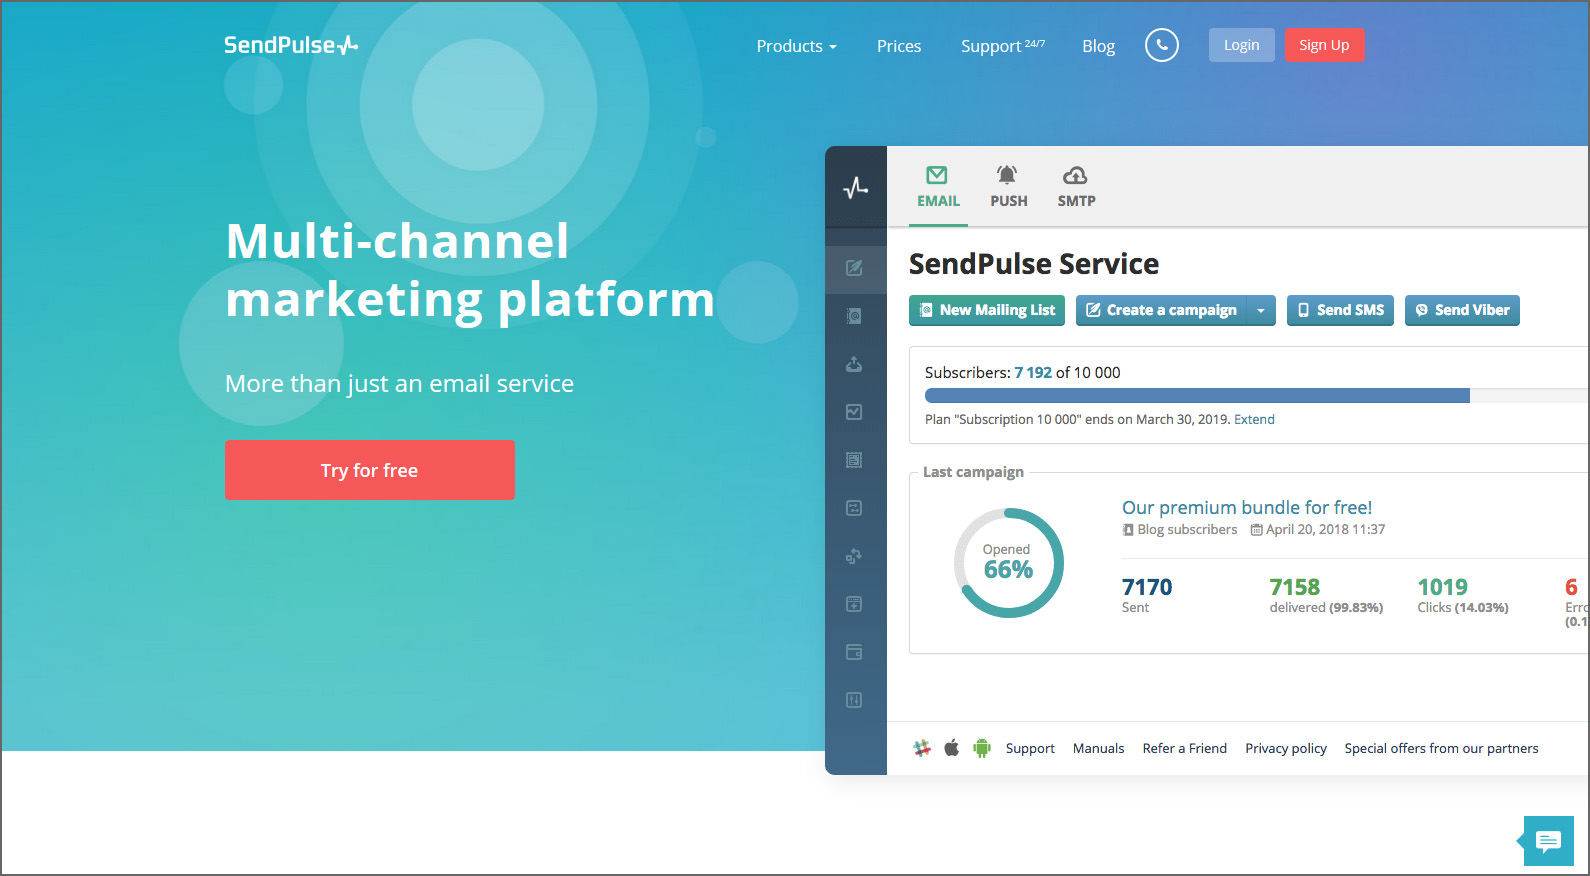Click the wallet billing sidebar icon

point(854,652)
